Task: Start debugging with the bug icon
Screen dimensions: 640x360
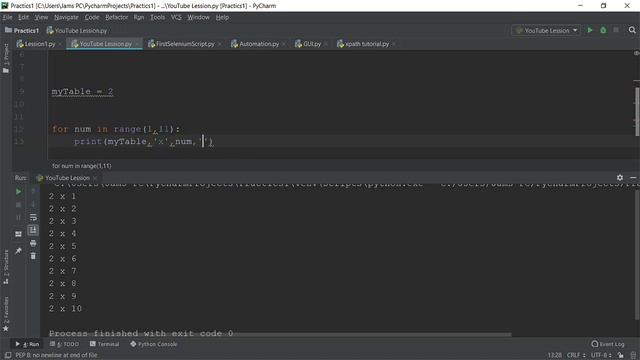Action: (603, 30)
